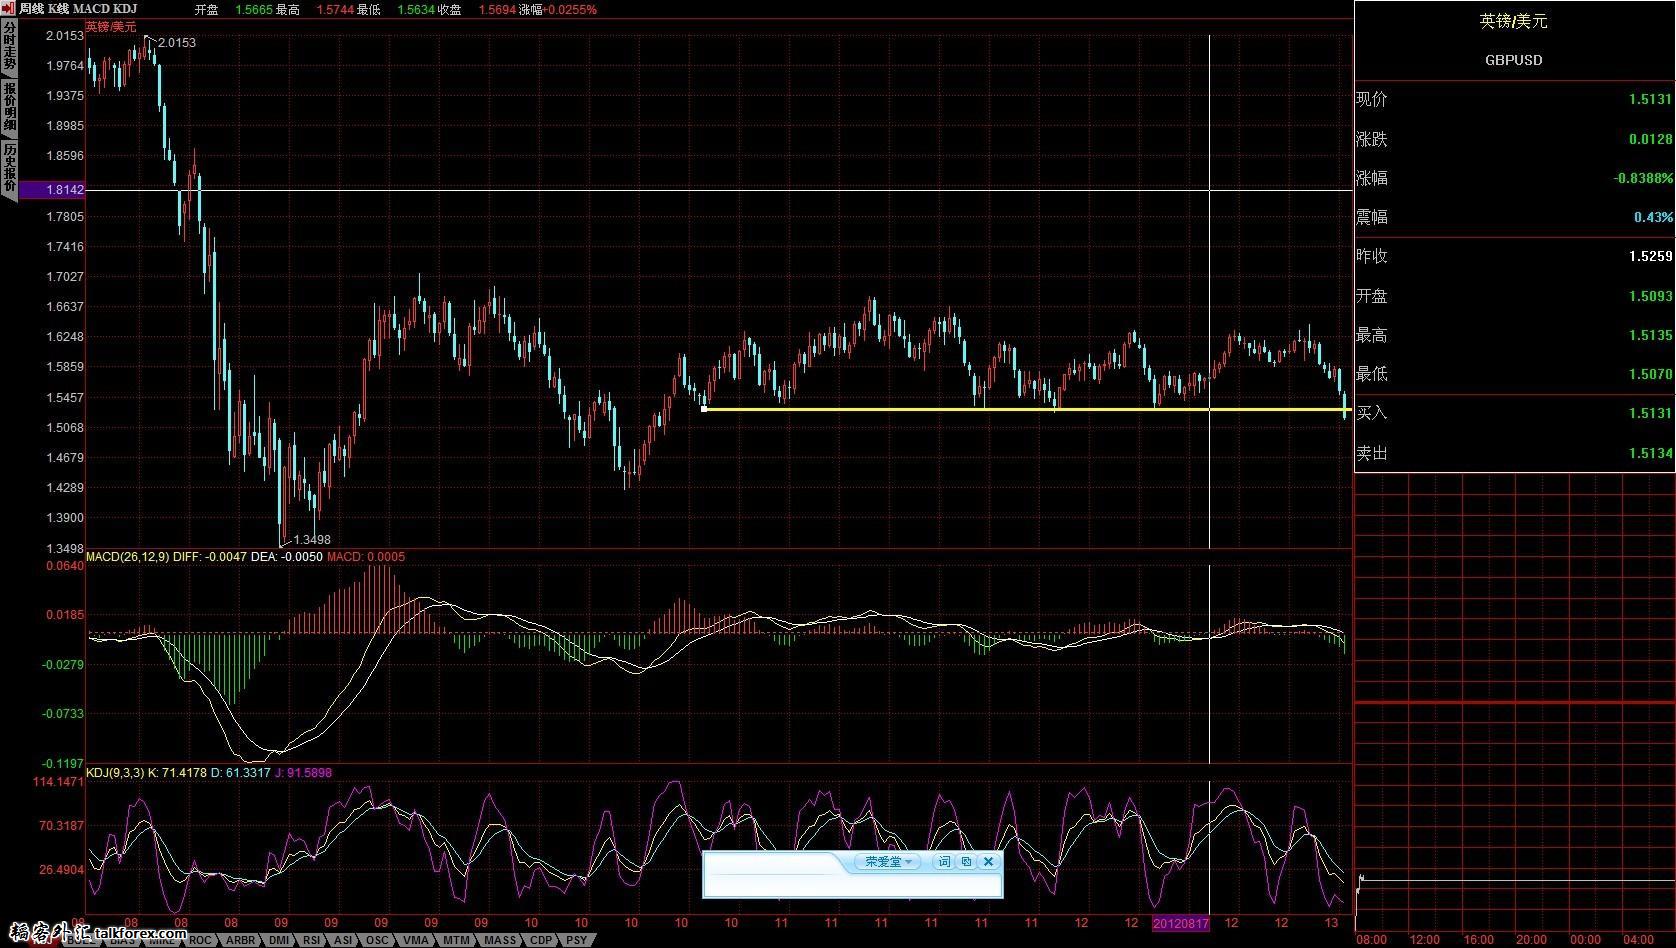Click the 开盘 value 1.5093 in panel
Viewport: 1676px width, 948px height.
tap(1650, 296)
